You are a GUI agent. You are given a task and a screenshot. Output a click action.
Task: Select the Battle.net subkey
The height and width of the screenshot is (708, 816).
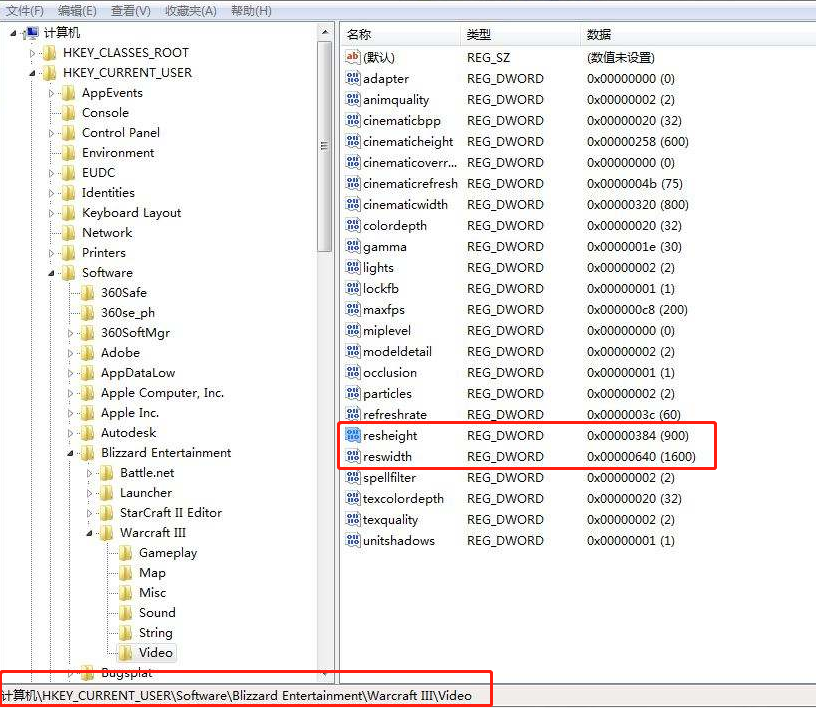(x=145, y=472)
